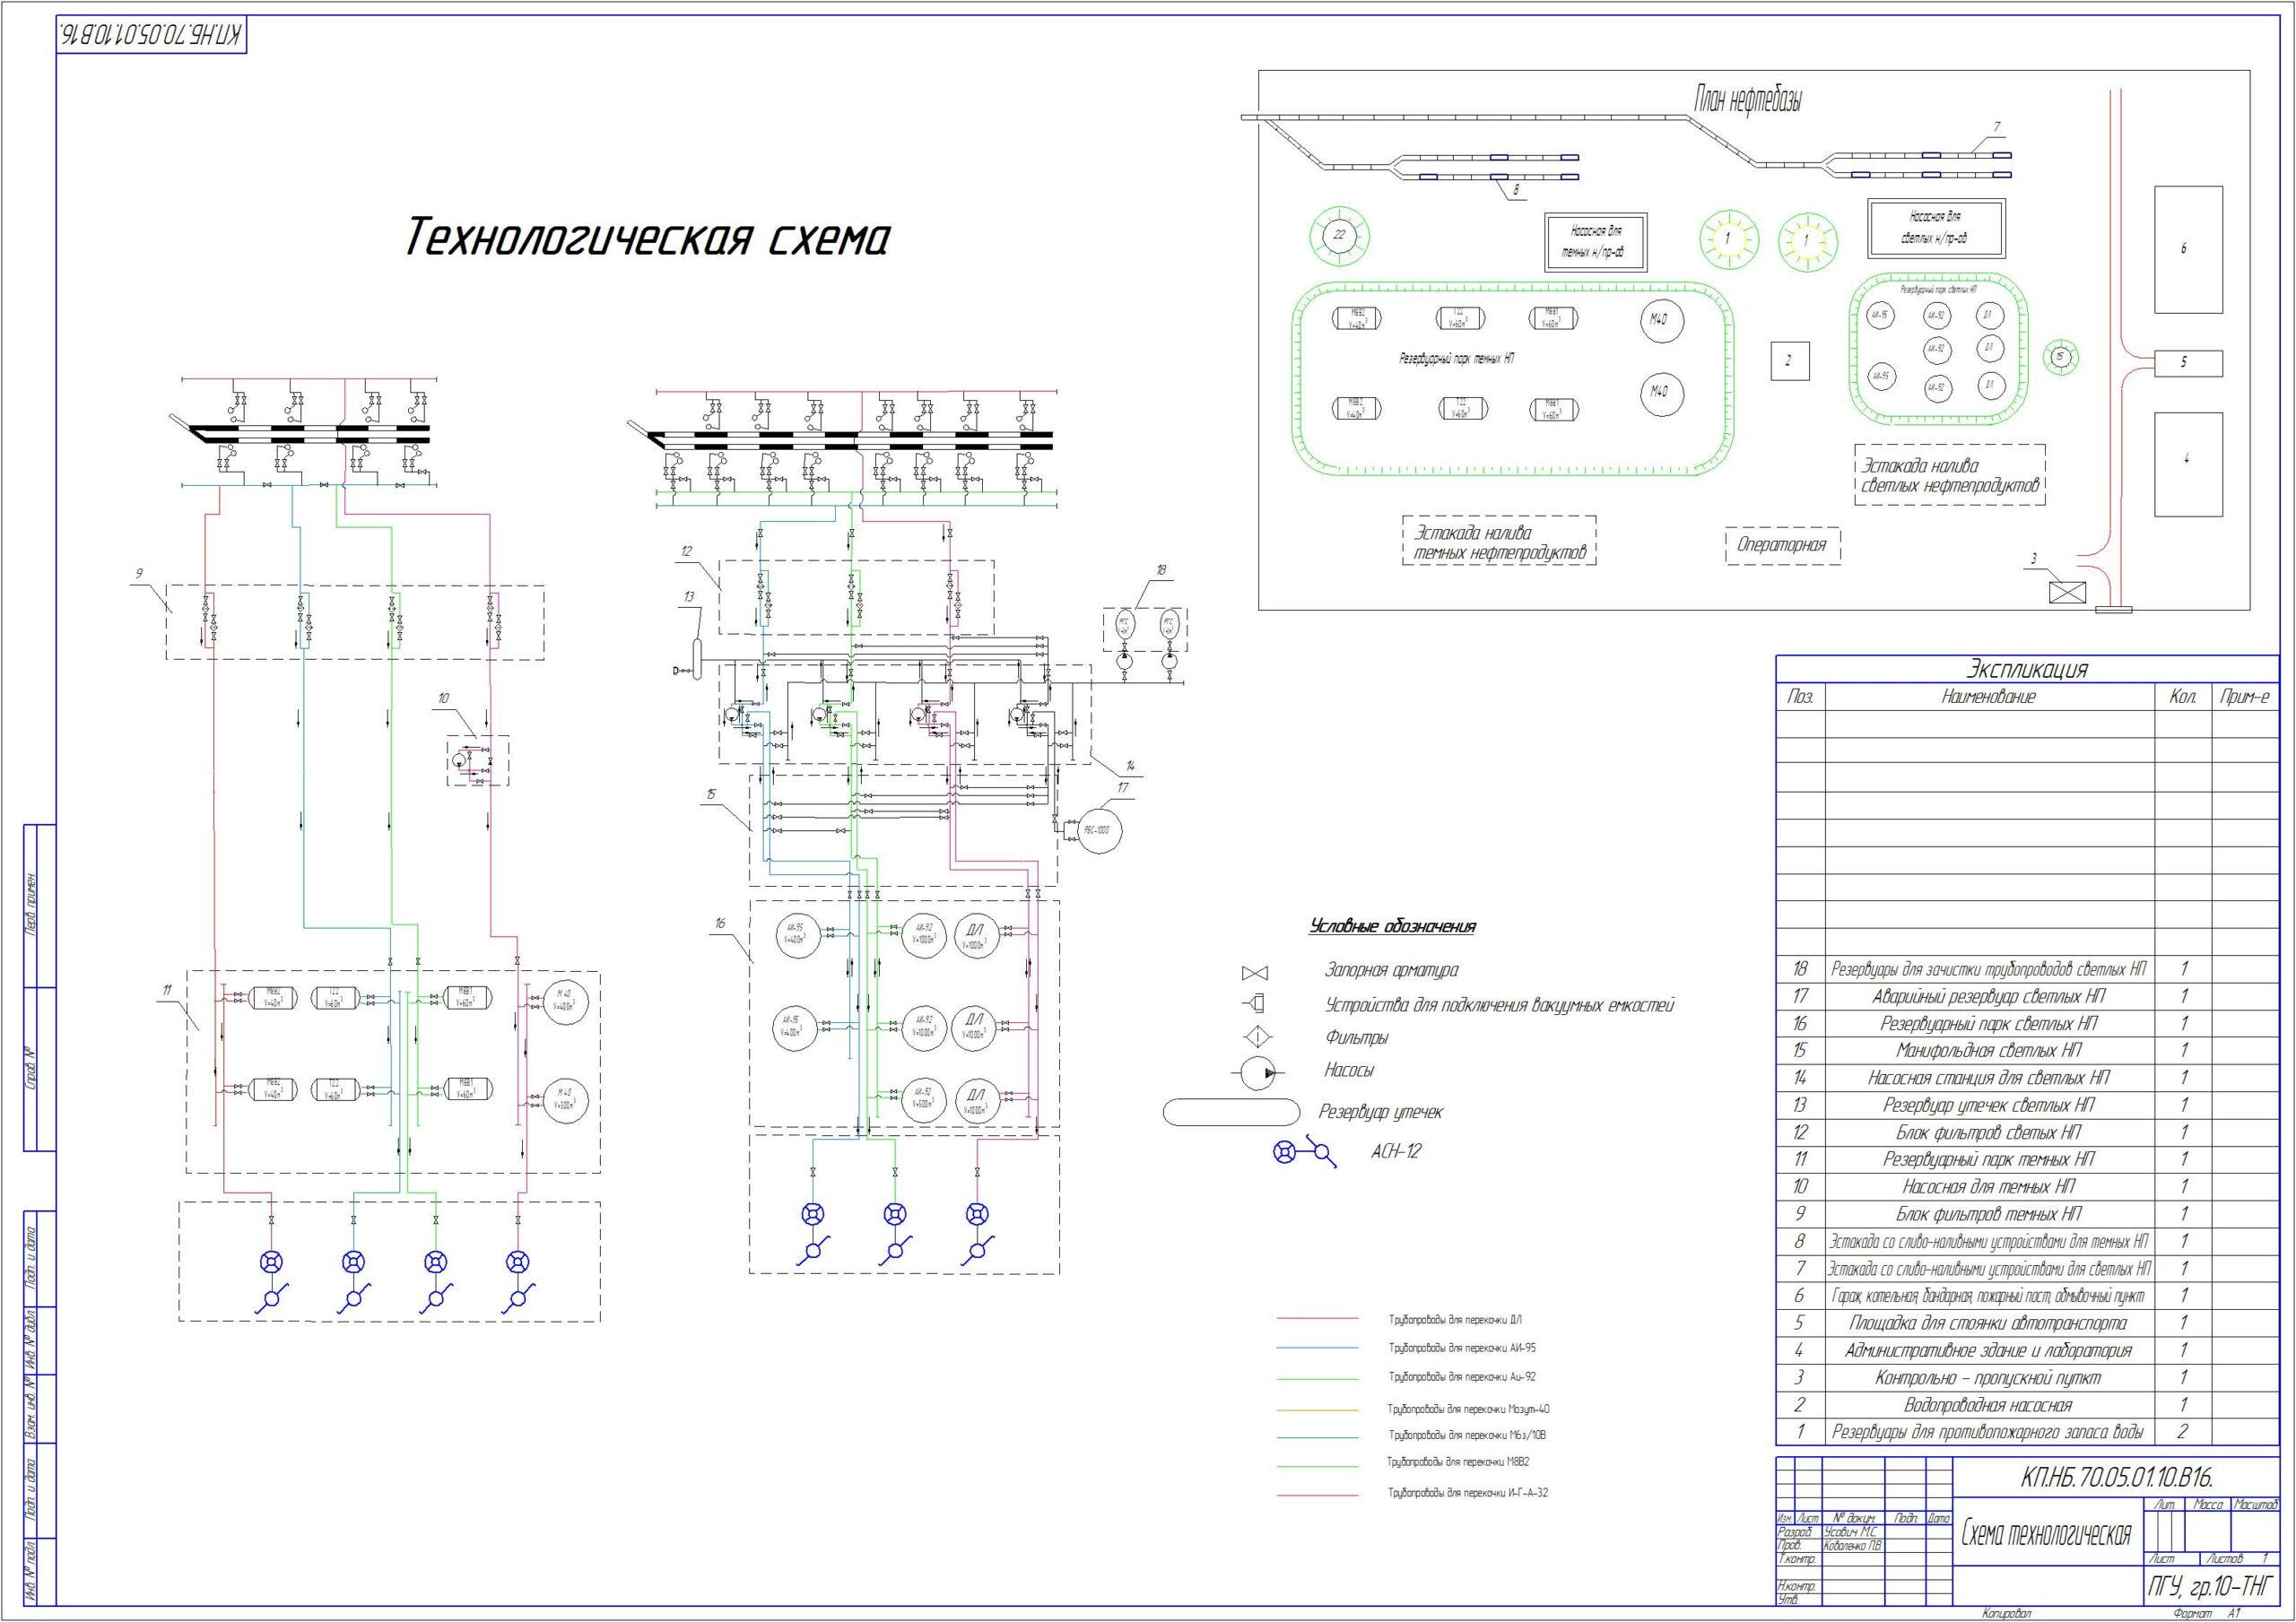Click table row 'Аварийный резервуар светлых НП'

tap(2027, 996)
